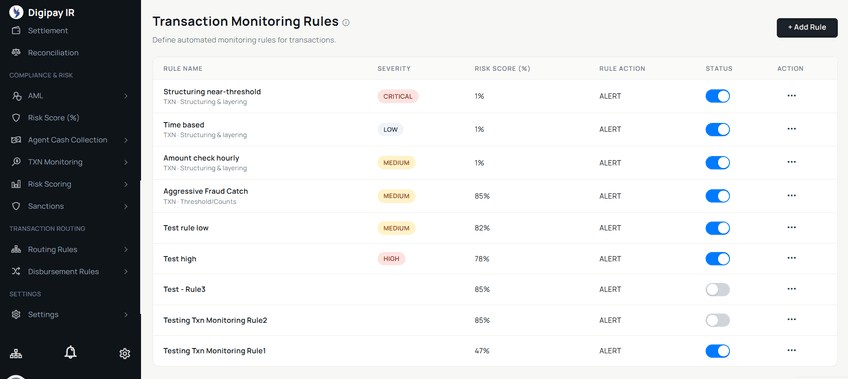This screenshot has height=379, width=848.
Task: Click the Settlement wallet icon
Action: click(x=16, y=31)
